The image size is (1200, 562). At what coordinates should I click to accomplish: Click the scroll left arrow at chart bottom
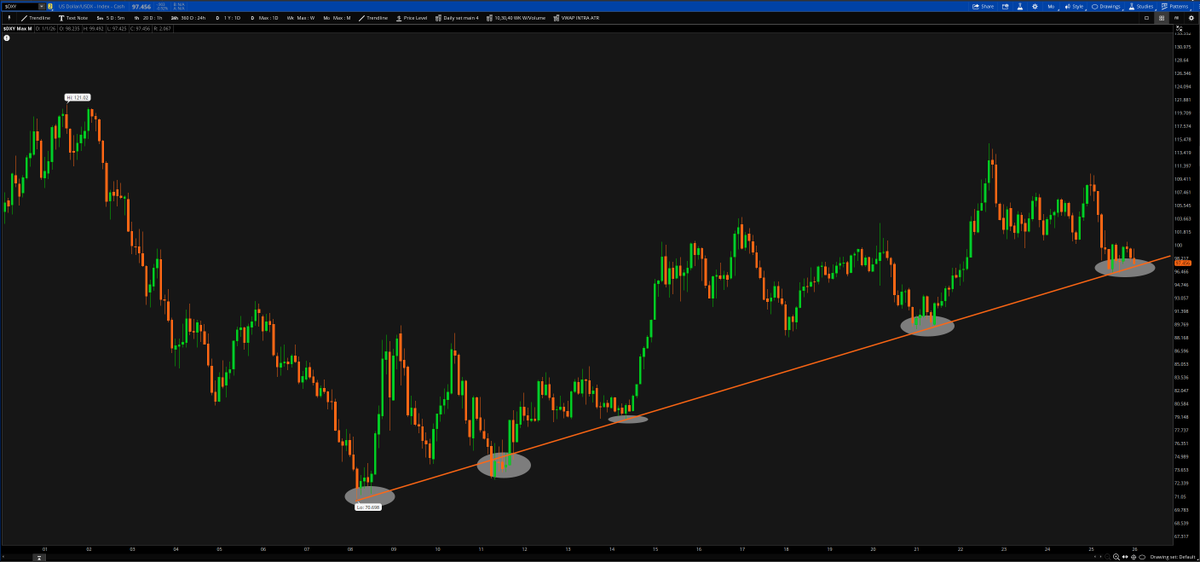(1095, 557)
